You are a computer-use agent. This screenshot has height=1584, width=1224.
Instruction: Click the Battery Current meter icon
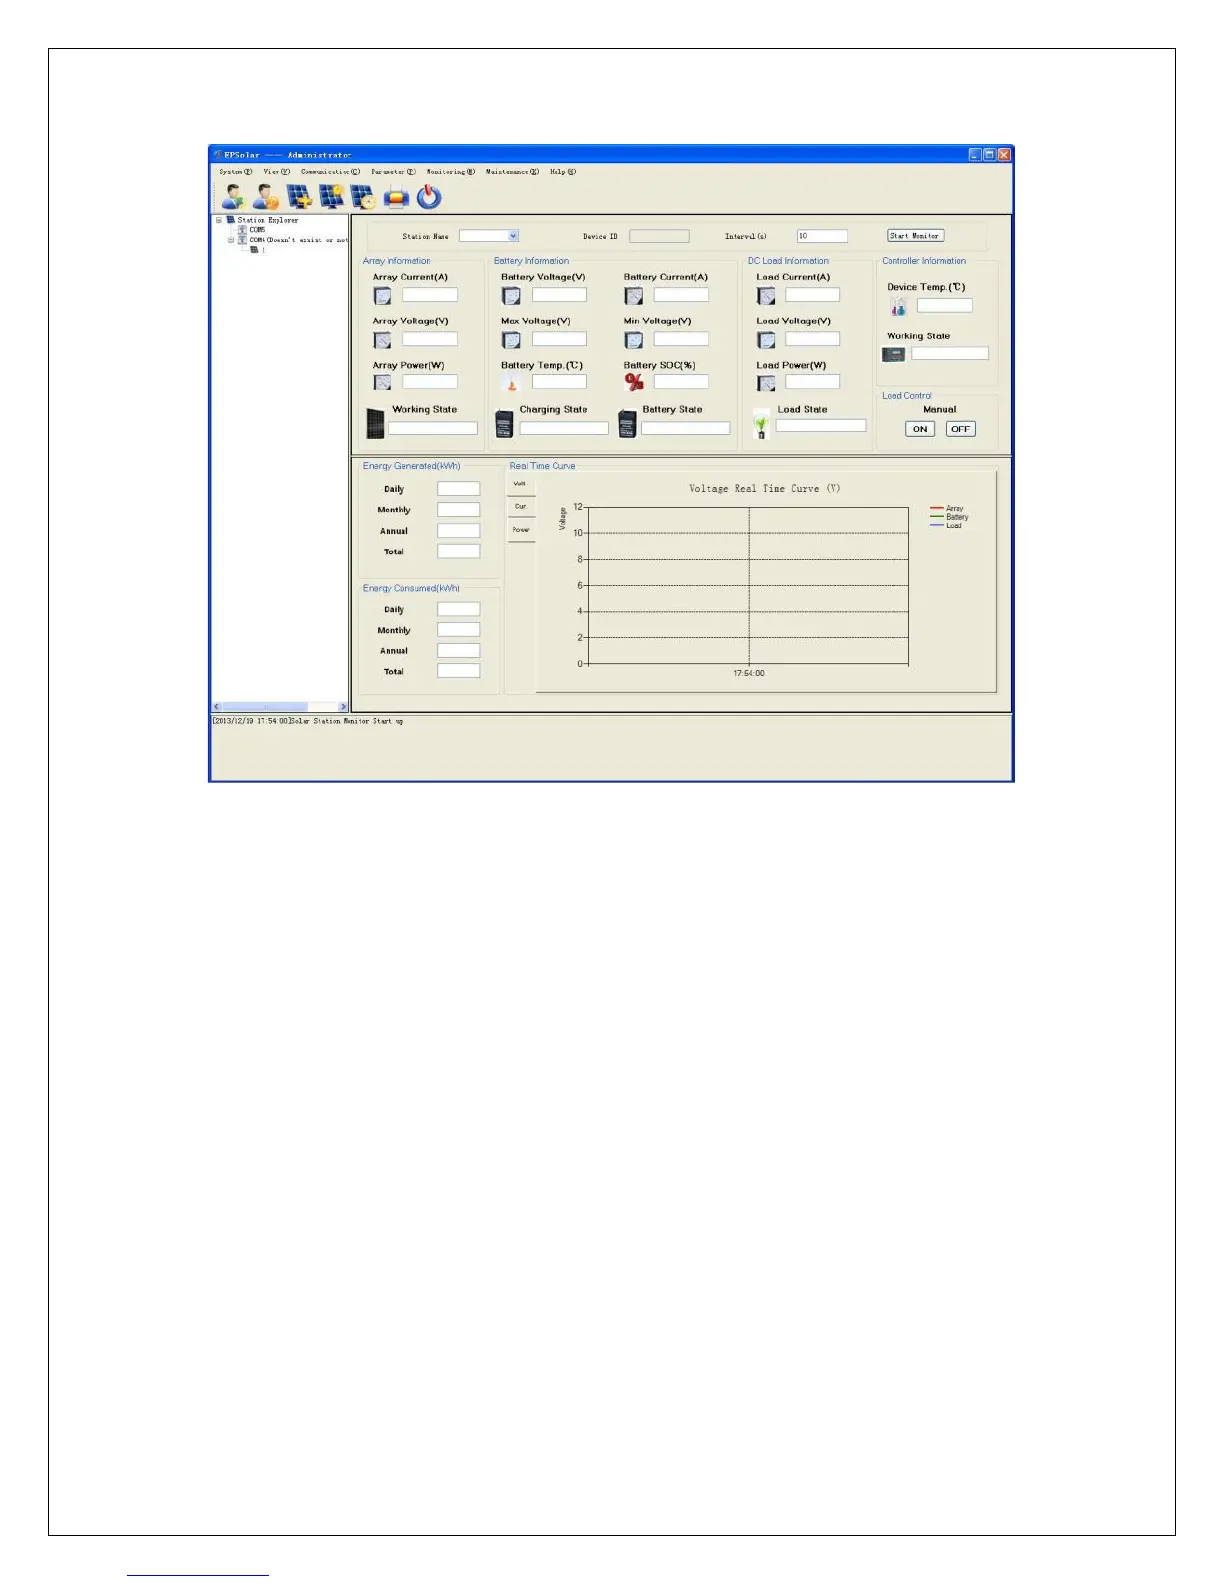click(x=634, y=296)
